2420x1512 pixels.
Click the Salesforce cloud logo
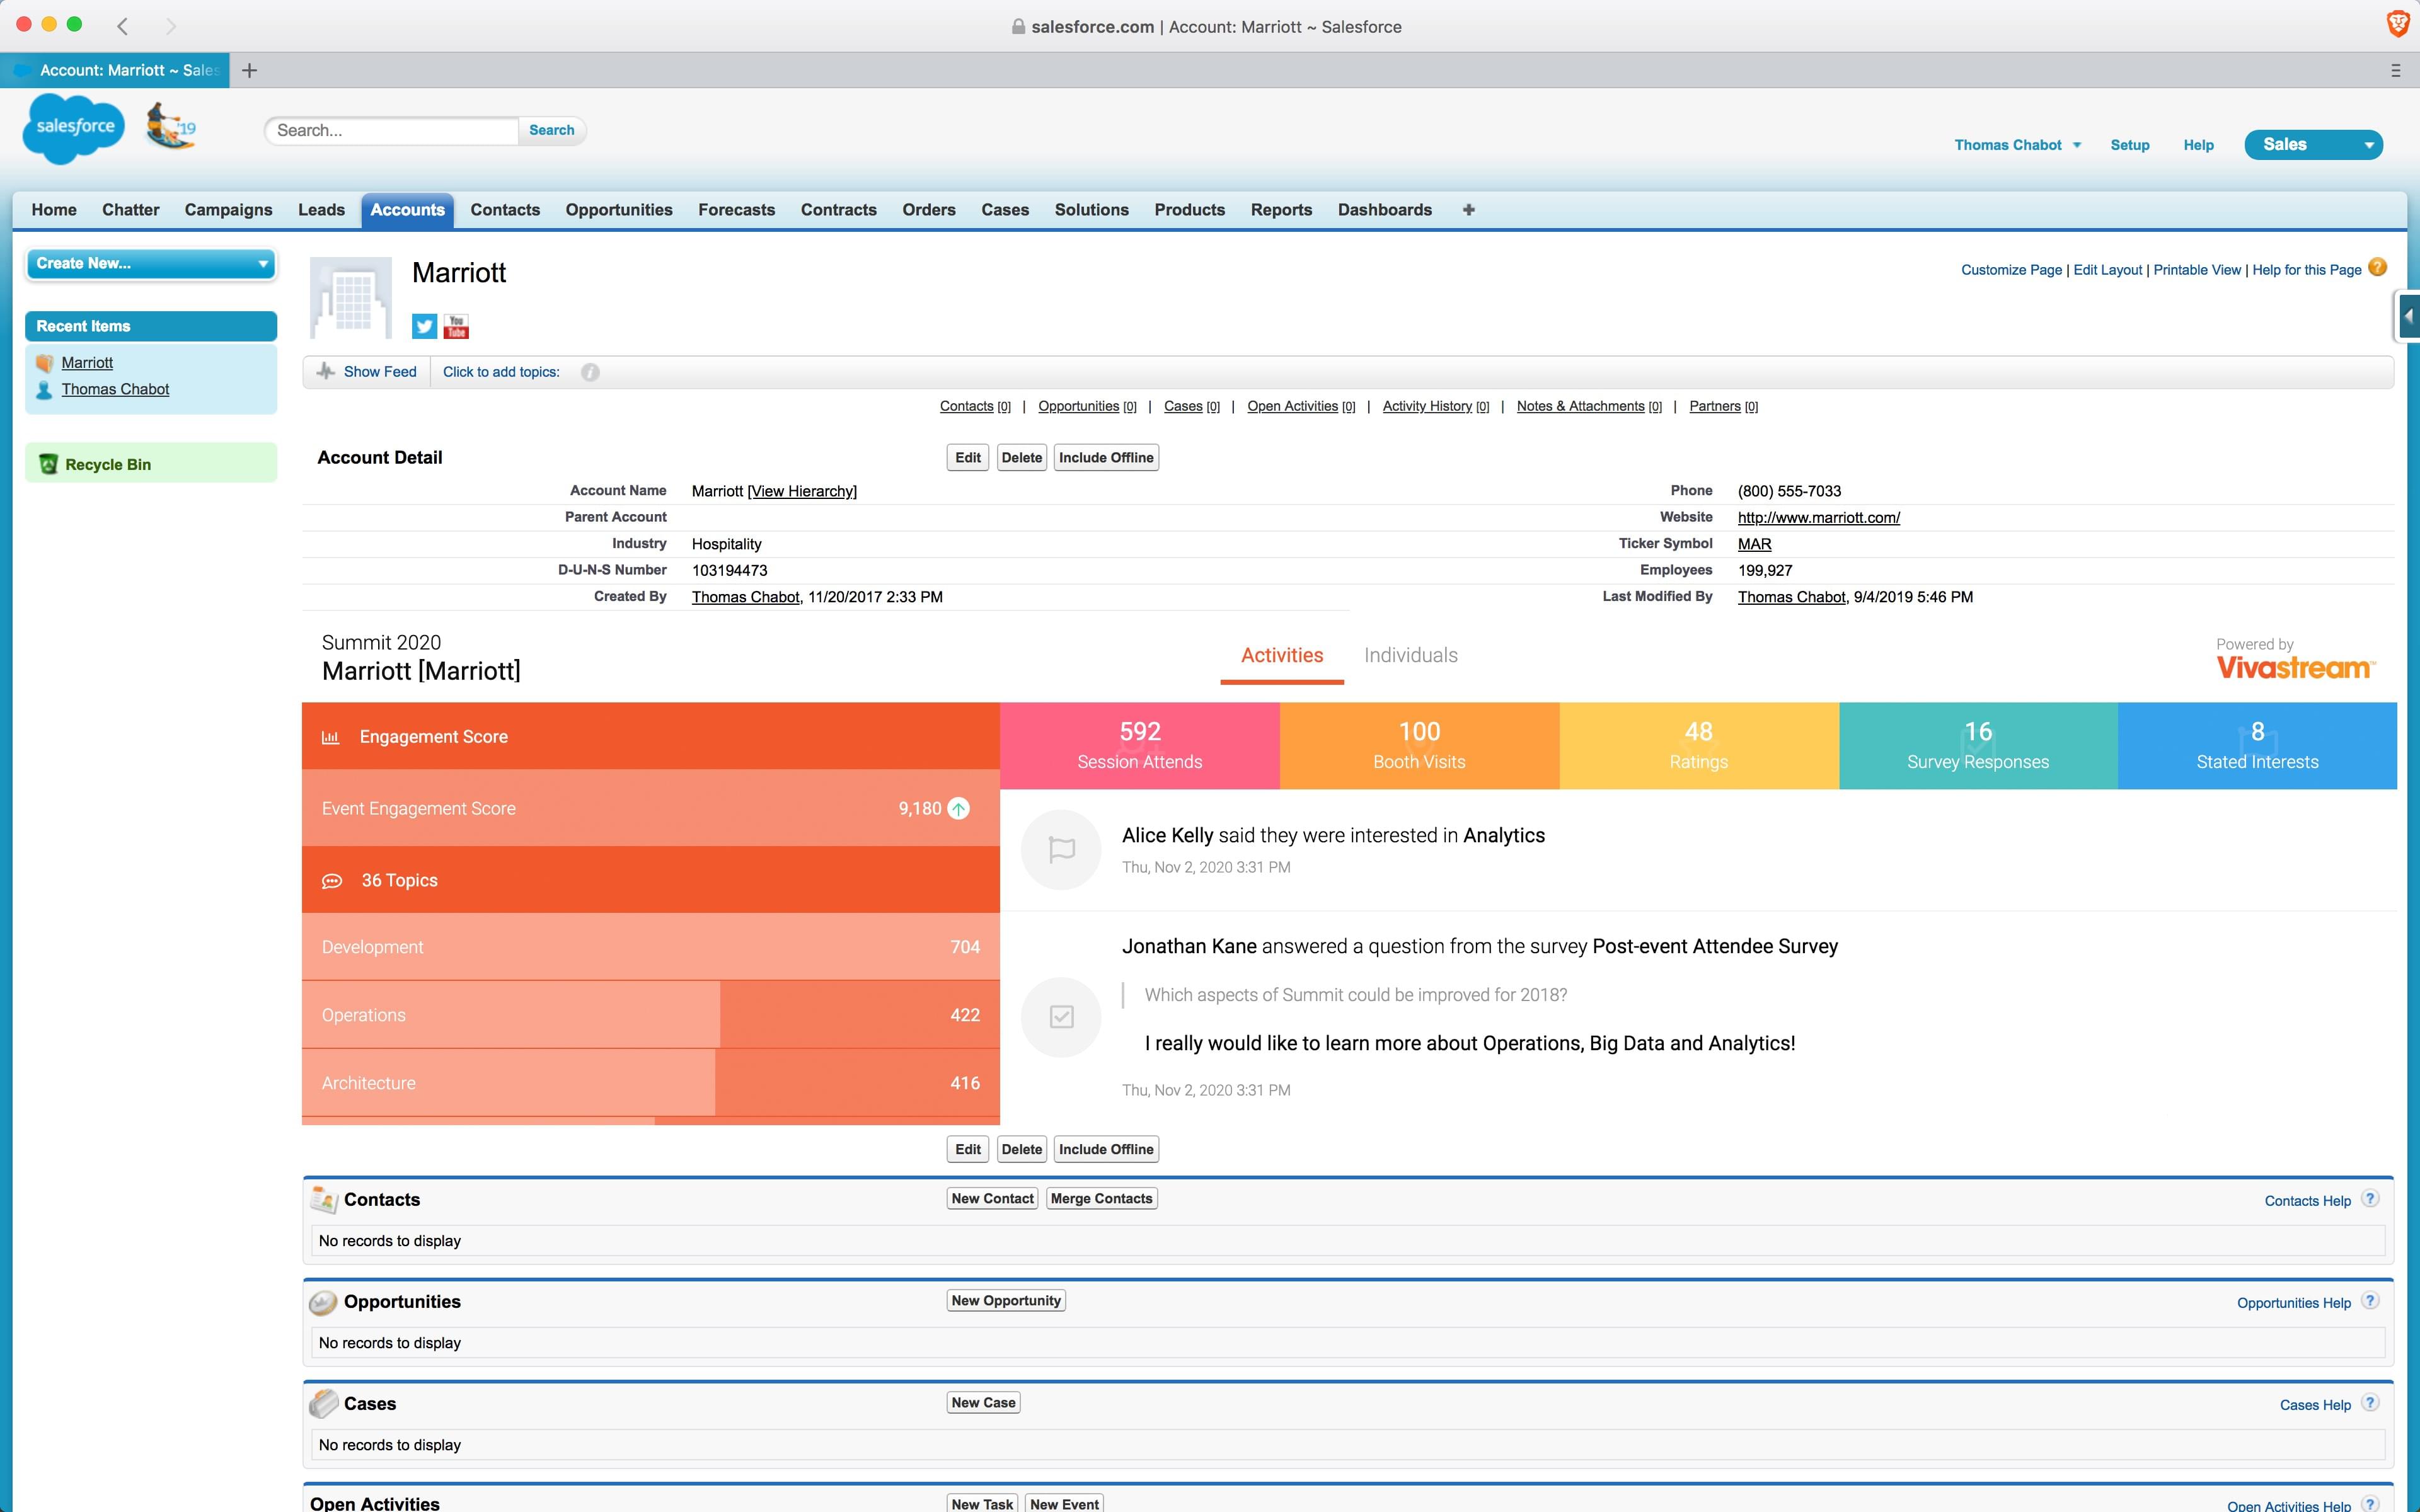point(73,128)
